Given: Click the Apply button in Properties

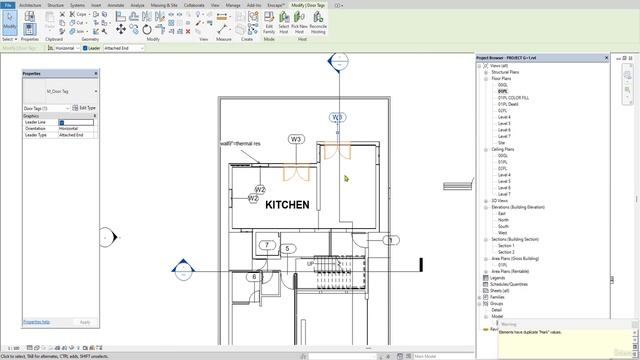Looking at the screenshot, I should click(x=85, y=322).
